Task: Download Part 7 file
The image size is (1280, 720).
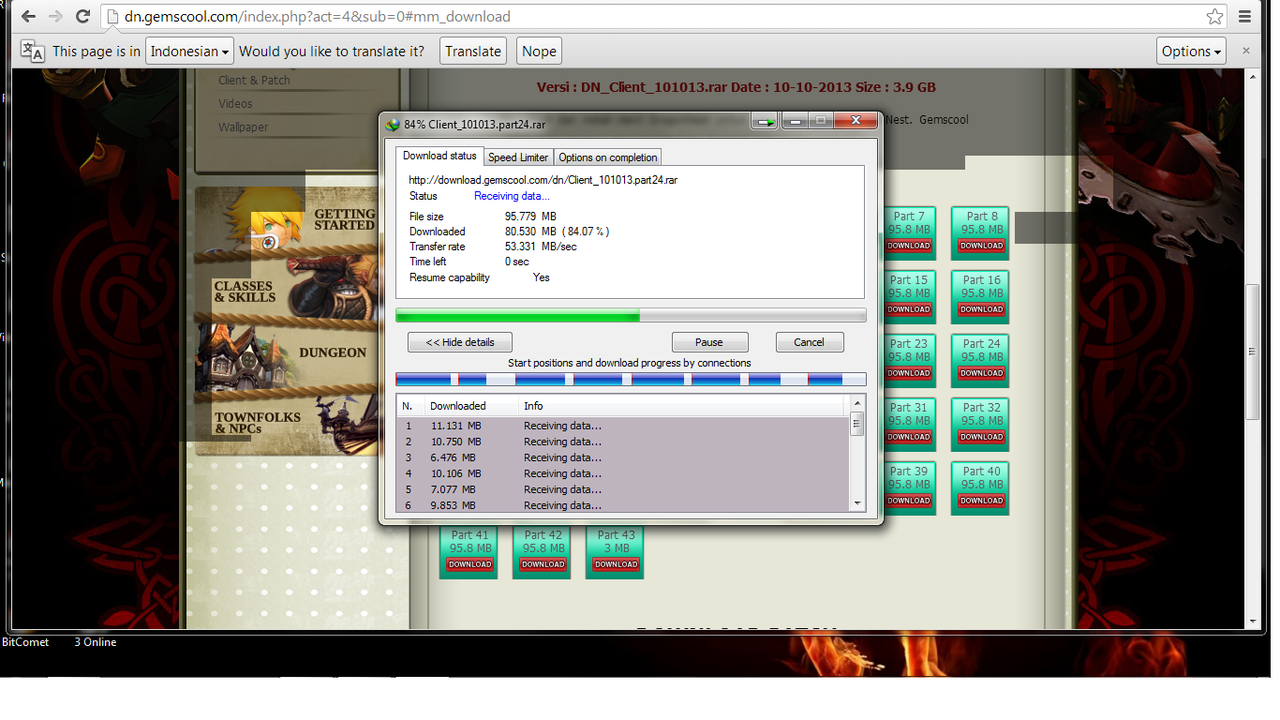Action: (x=909, y=246)
